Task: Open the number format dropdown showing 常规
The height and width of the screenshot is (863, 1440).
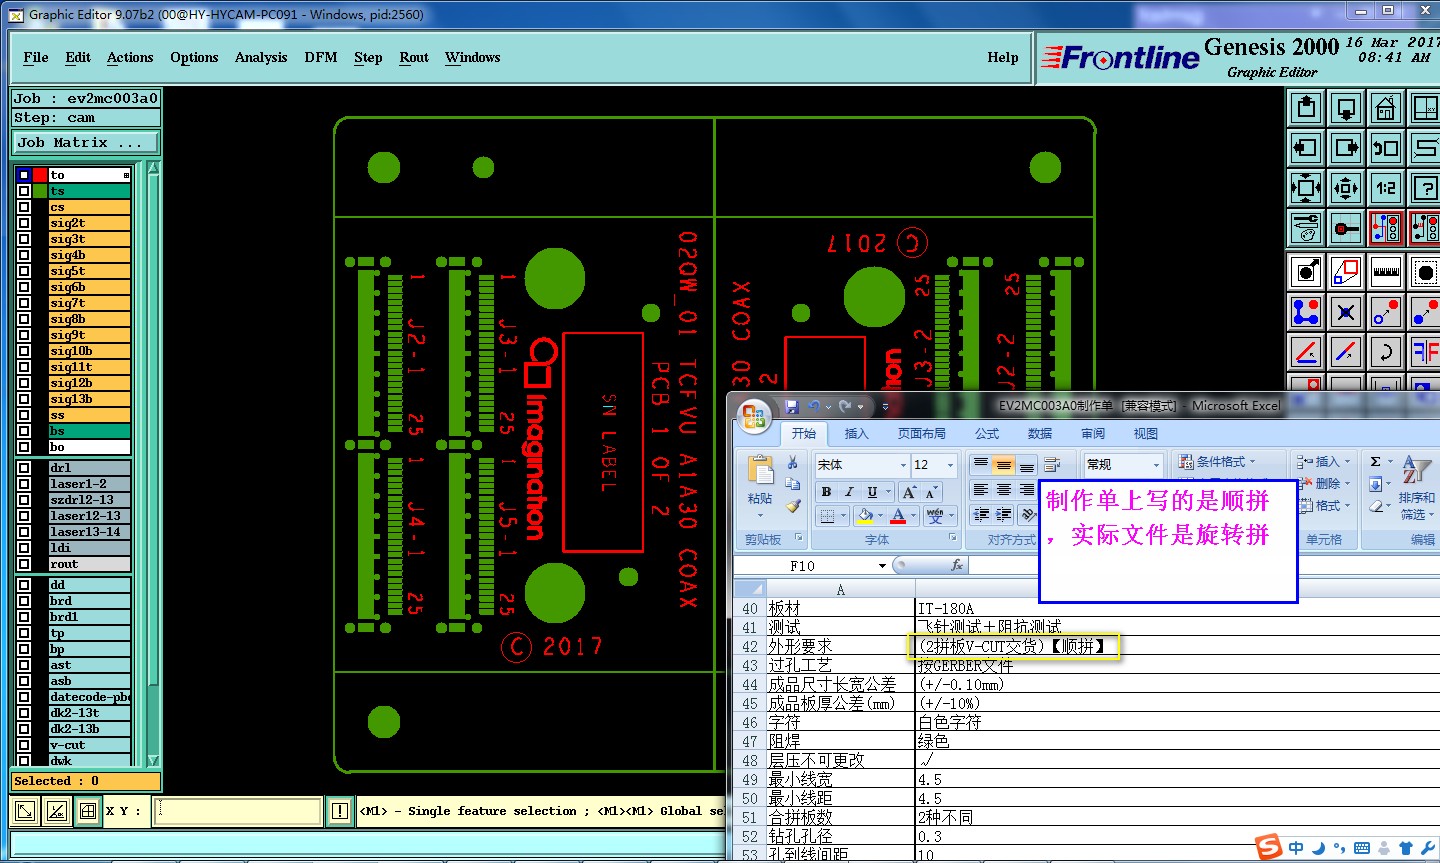Action: coord(1155,465)
